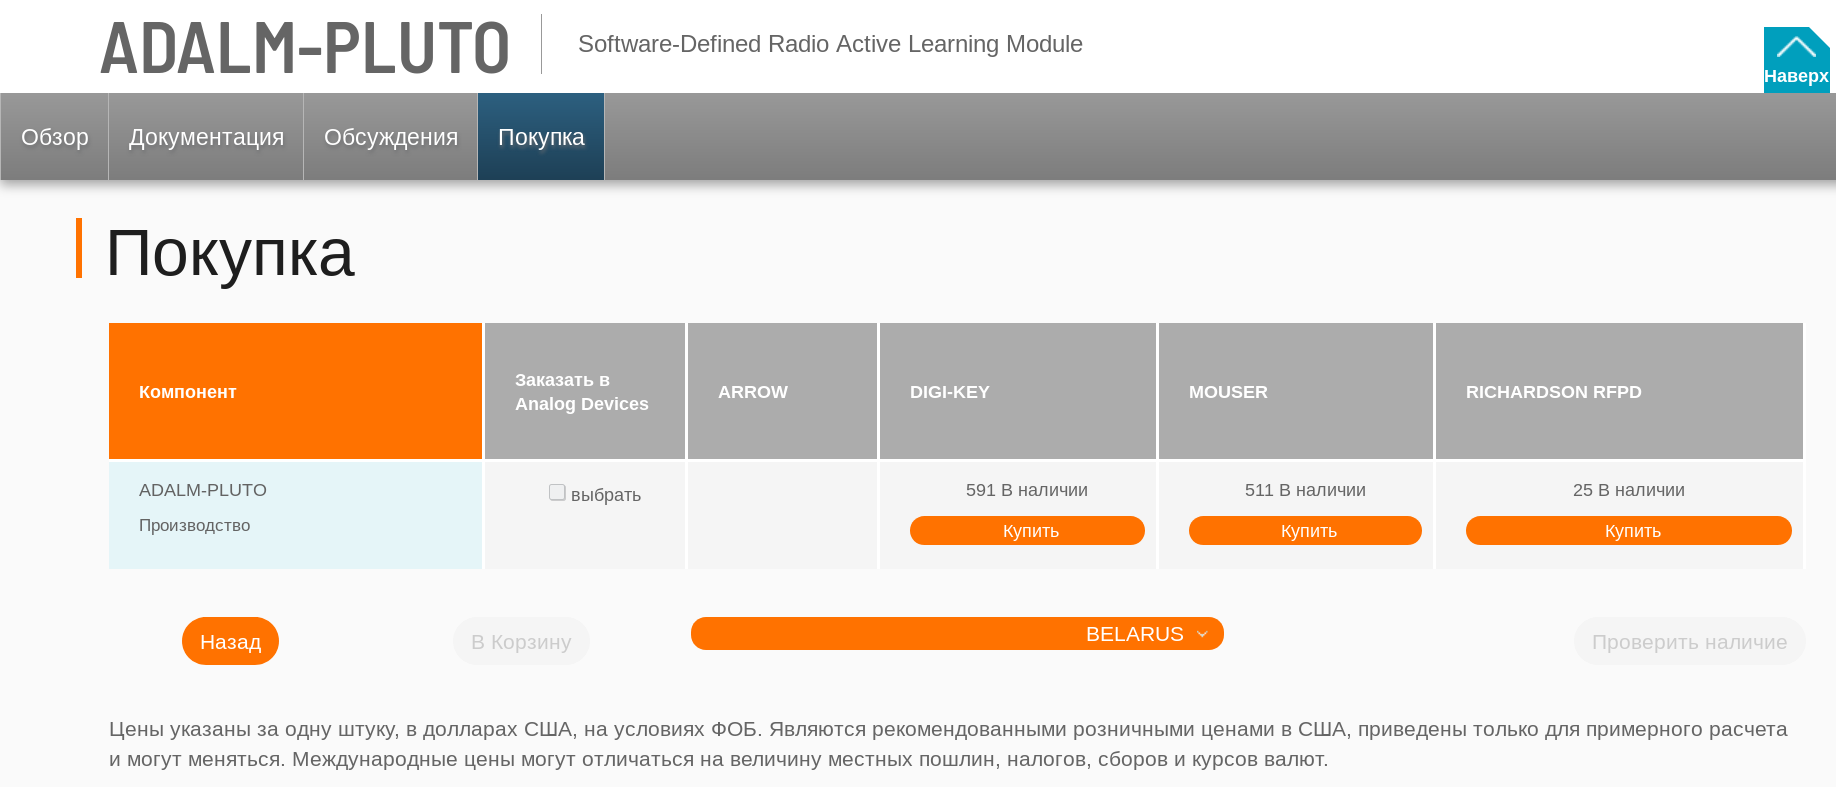
Task: Switch to the Документация tab
Action: 206,137
